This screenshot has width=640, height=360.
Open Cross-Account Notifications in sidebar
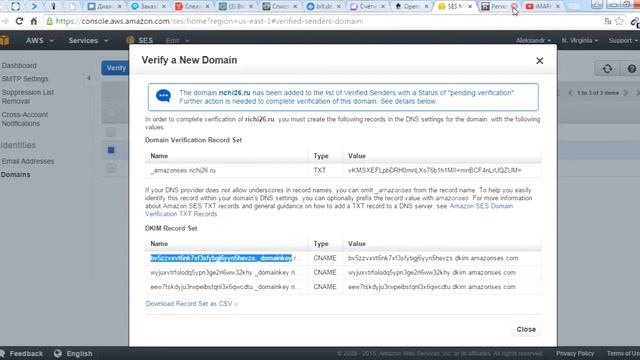[24, 119]
